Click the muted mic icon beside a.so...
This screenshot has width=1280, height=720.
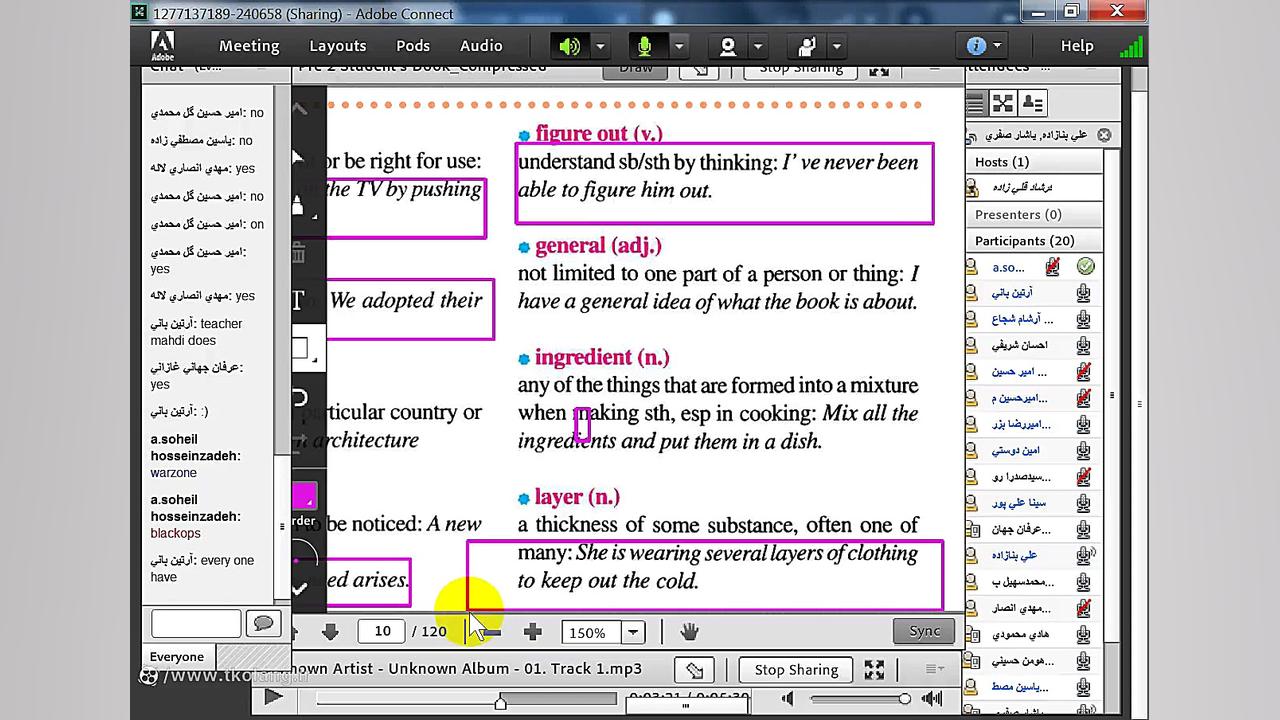1053,267
